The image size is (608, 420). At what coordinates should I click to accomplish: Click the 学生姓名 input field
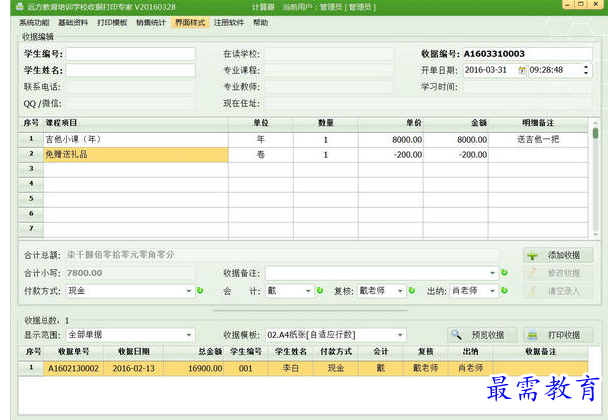click(130, 70)
